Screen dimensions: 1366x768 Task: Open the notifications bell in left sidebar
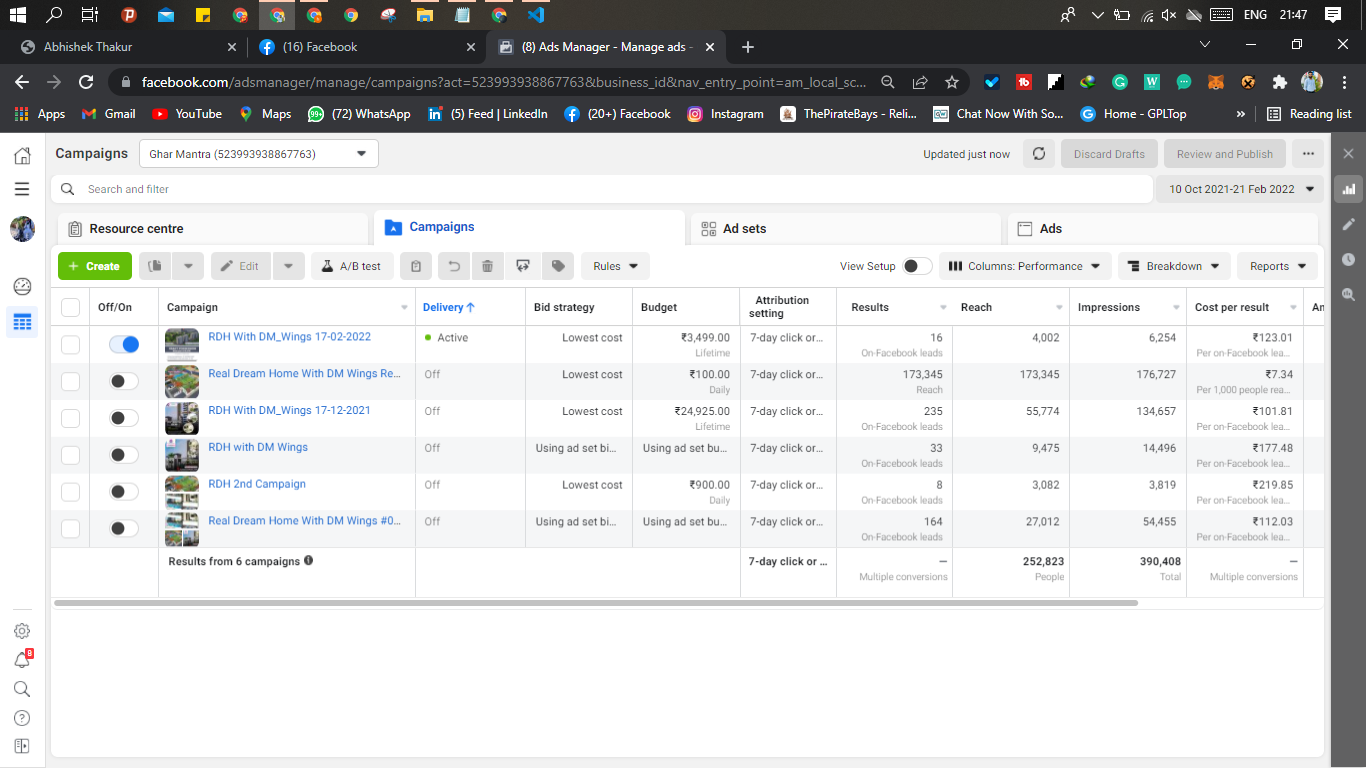[x=22, y=660]
